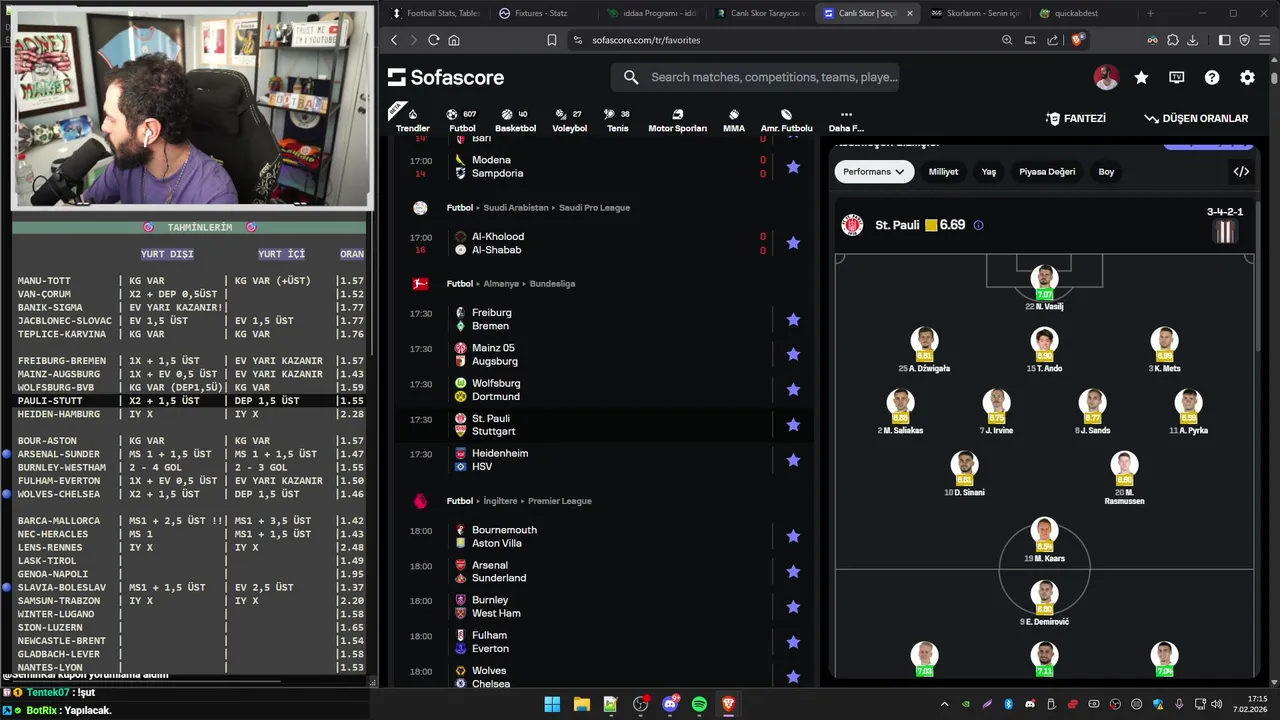Toggle favorite star for Arsenal vs Sunderland

(793, 572)
